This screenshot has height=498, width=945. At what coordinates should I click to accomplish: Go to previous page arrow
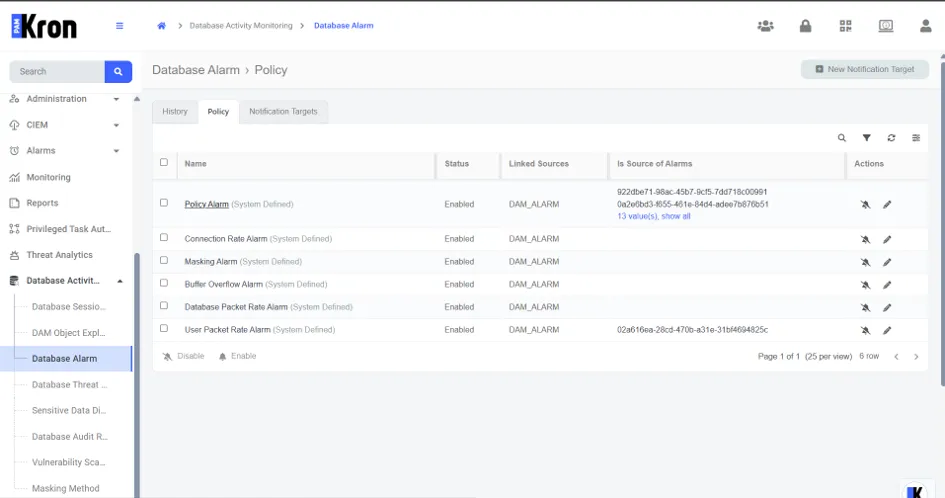click(x=896, y=357)
